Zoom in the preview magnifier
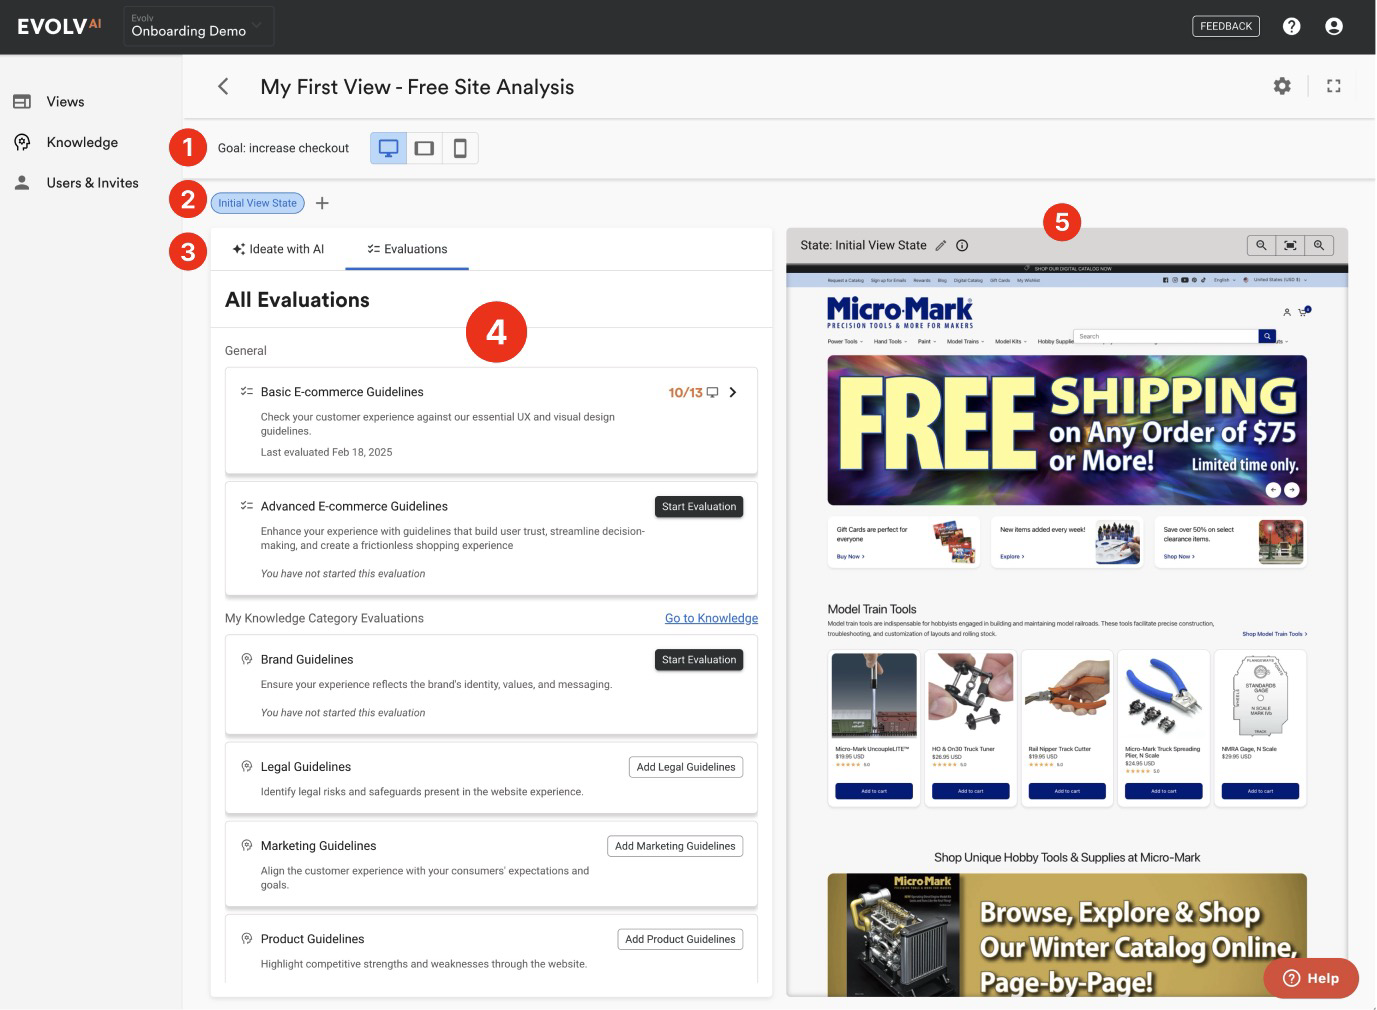This screenshot has height=1010, width=1377. pyautogui.click(x=1319, y=245)
